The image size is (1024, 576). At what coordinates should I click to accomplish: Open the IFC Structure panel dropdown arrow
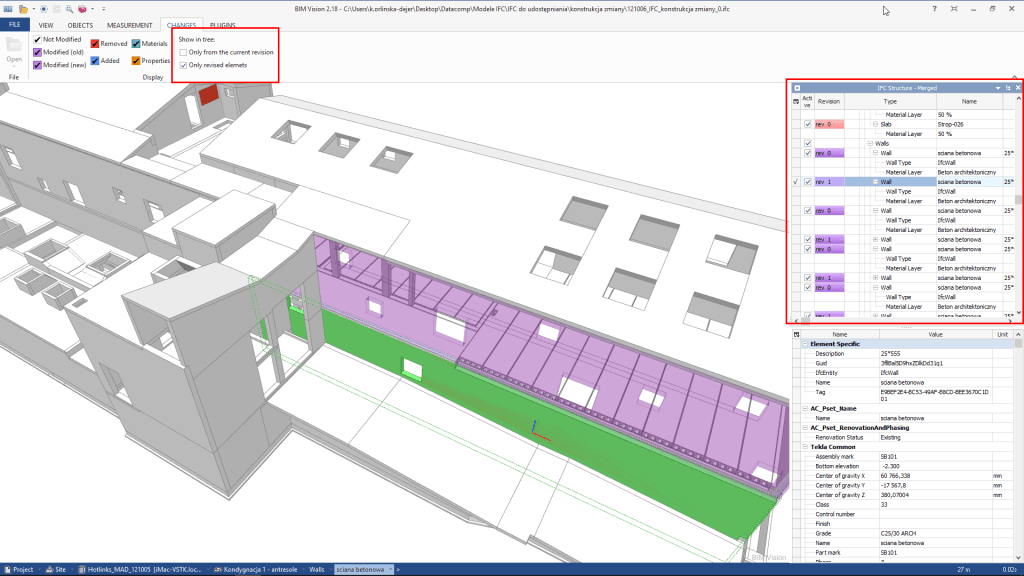(x=997, y=88)
